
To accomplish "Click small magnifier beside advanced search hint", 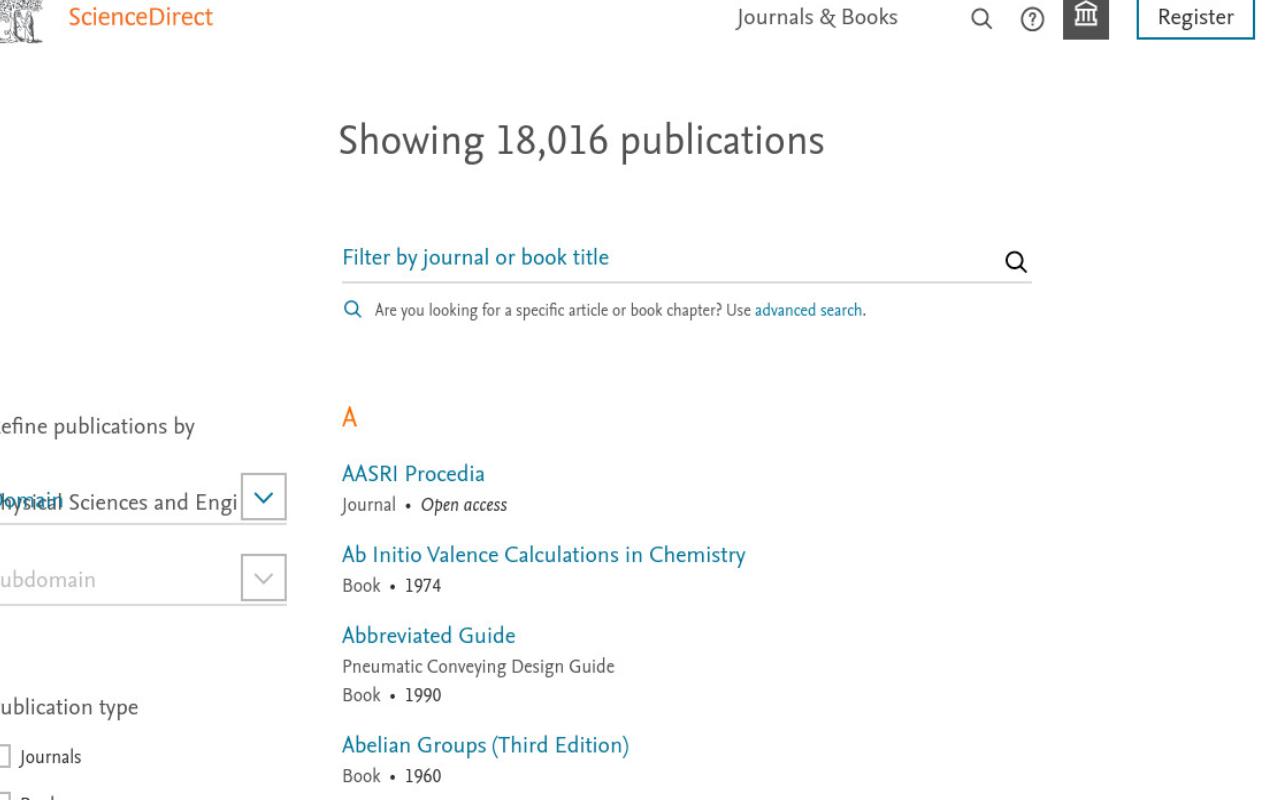I will point(352,310).
